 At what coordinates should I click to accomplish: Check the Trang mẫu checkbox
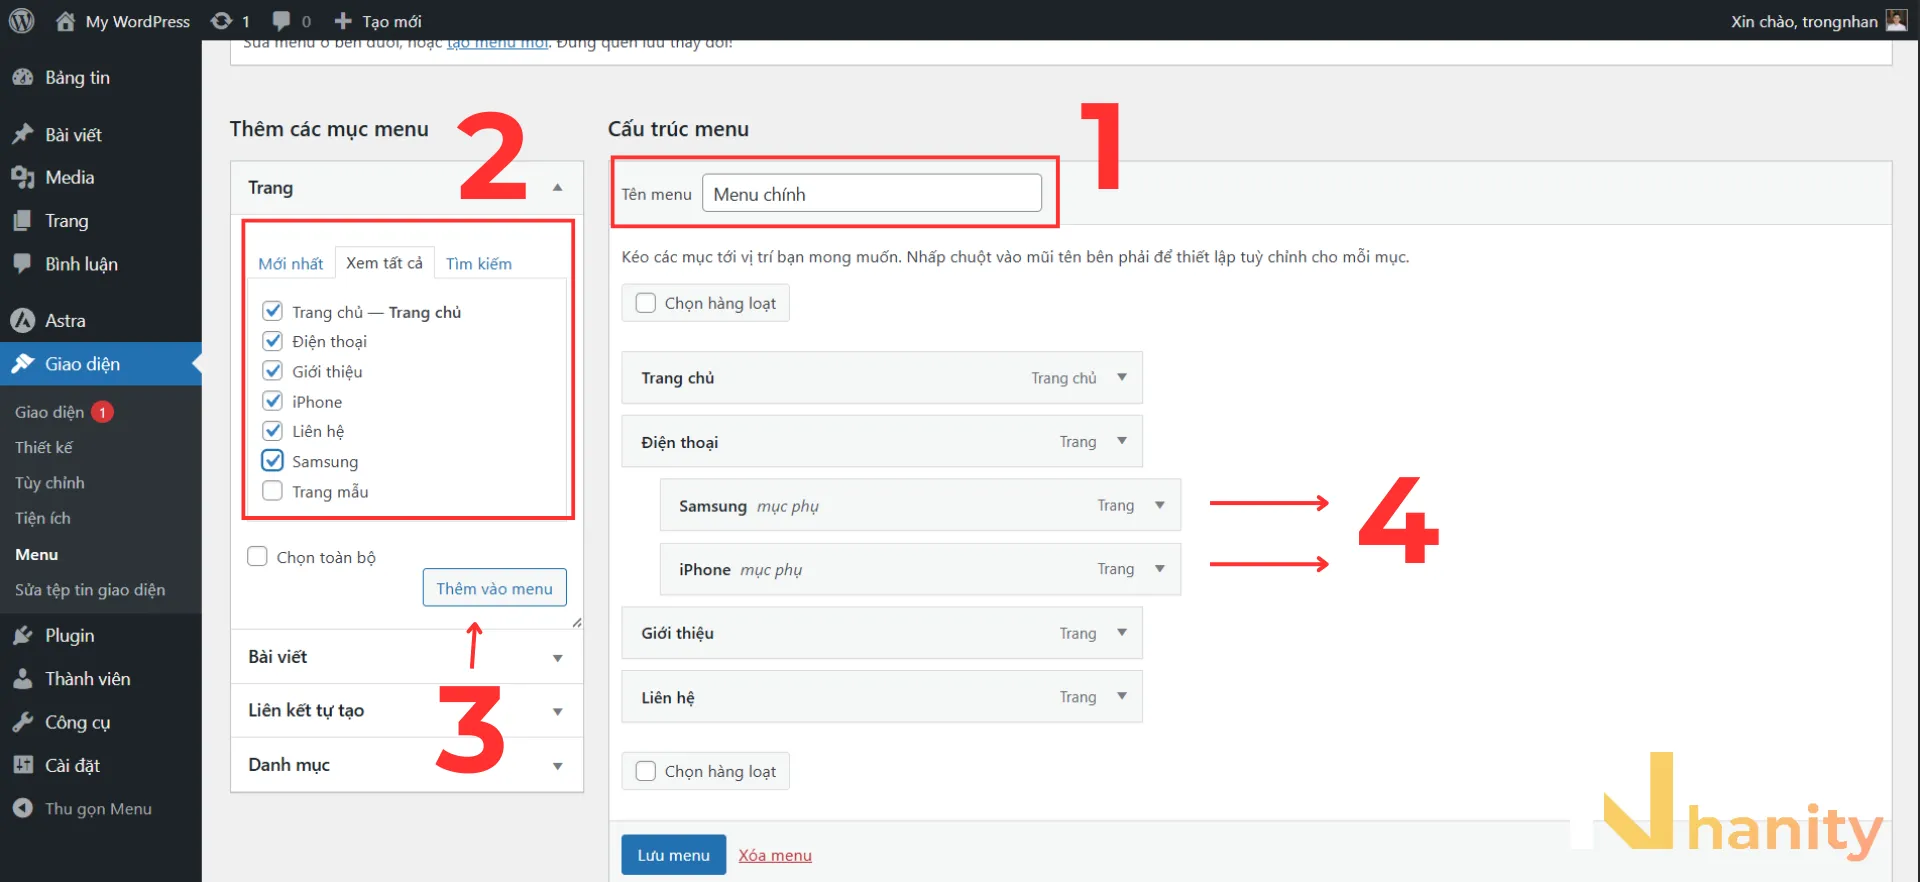[272, 491]
